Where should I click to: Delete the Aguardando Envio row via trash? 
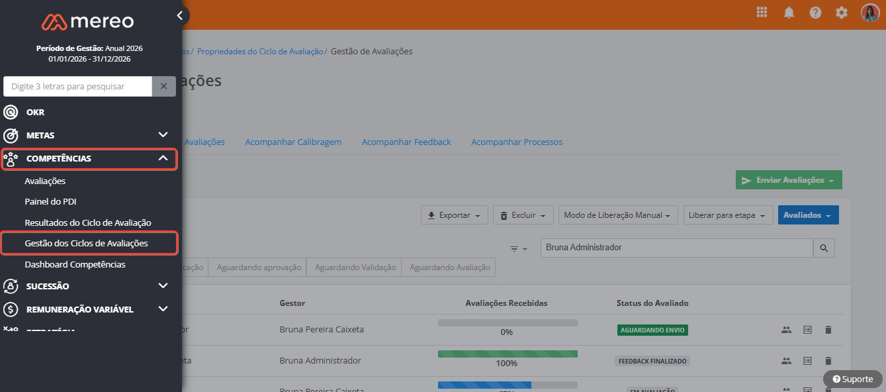coord(828,330)
